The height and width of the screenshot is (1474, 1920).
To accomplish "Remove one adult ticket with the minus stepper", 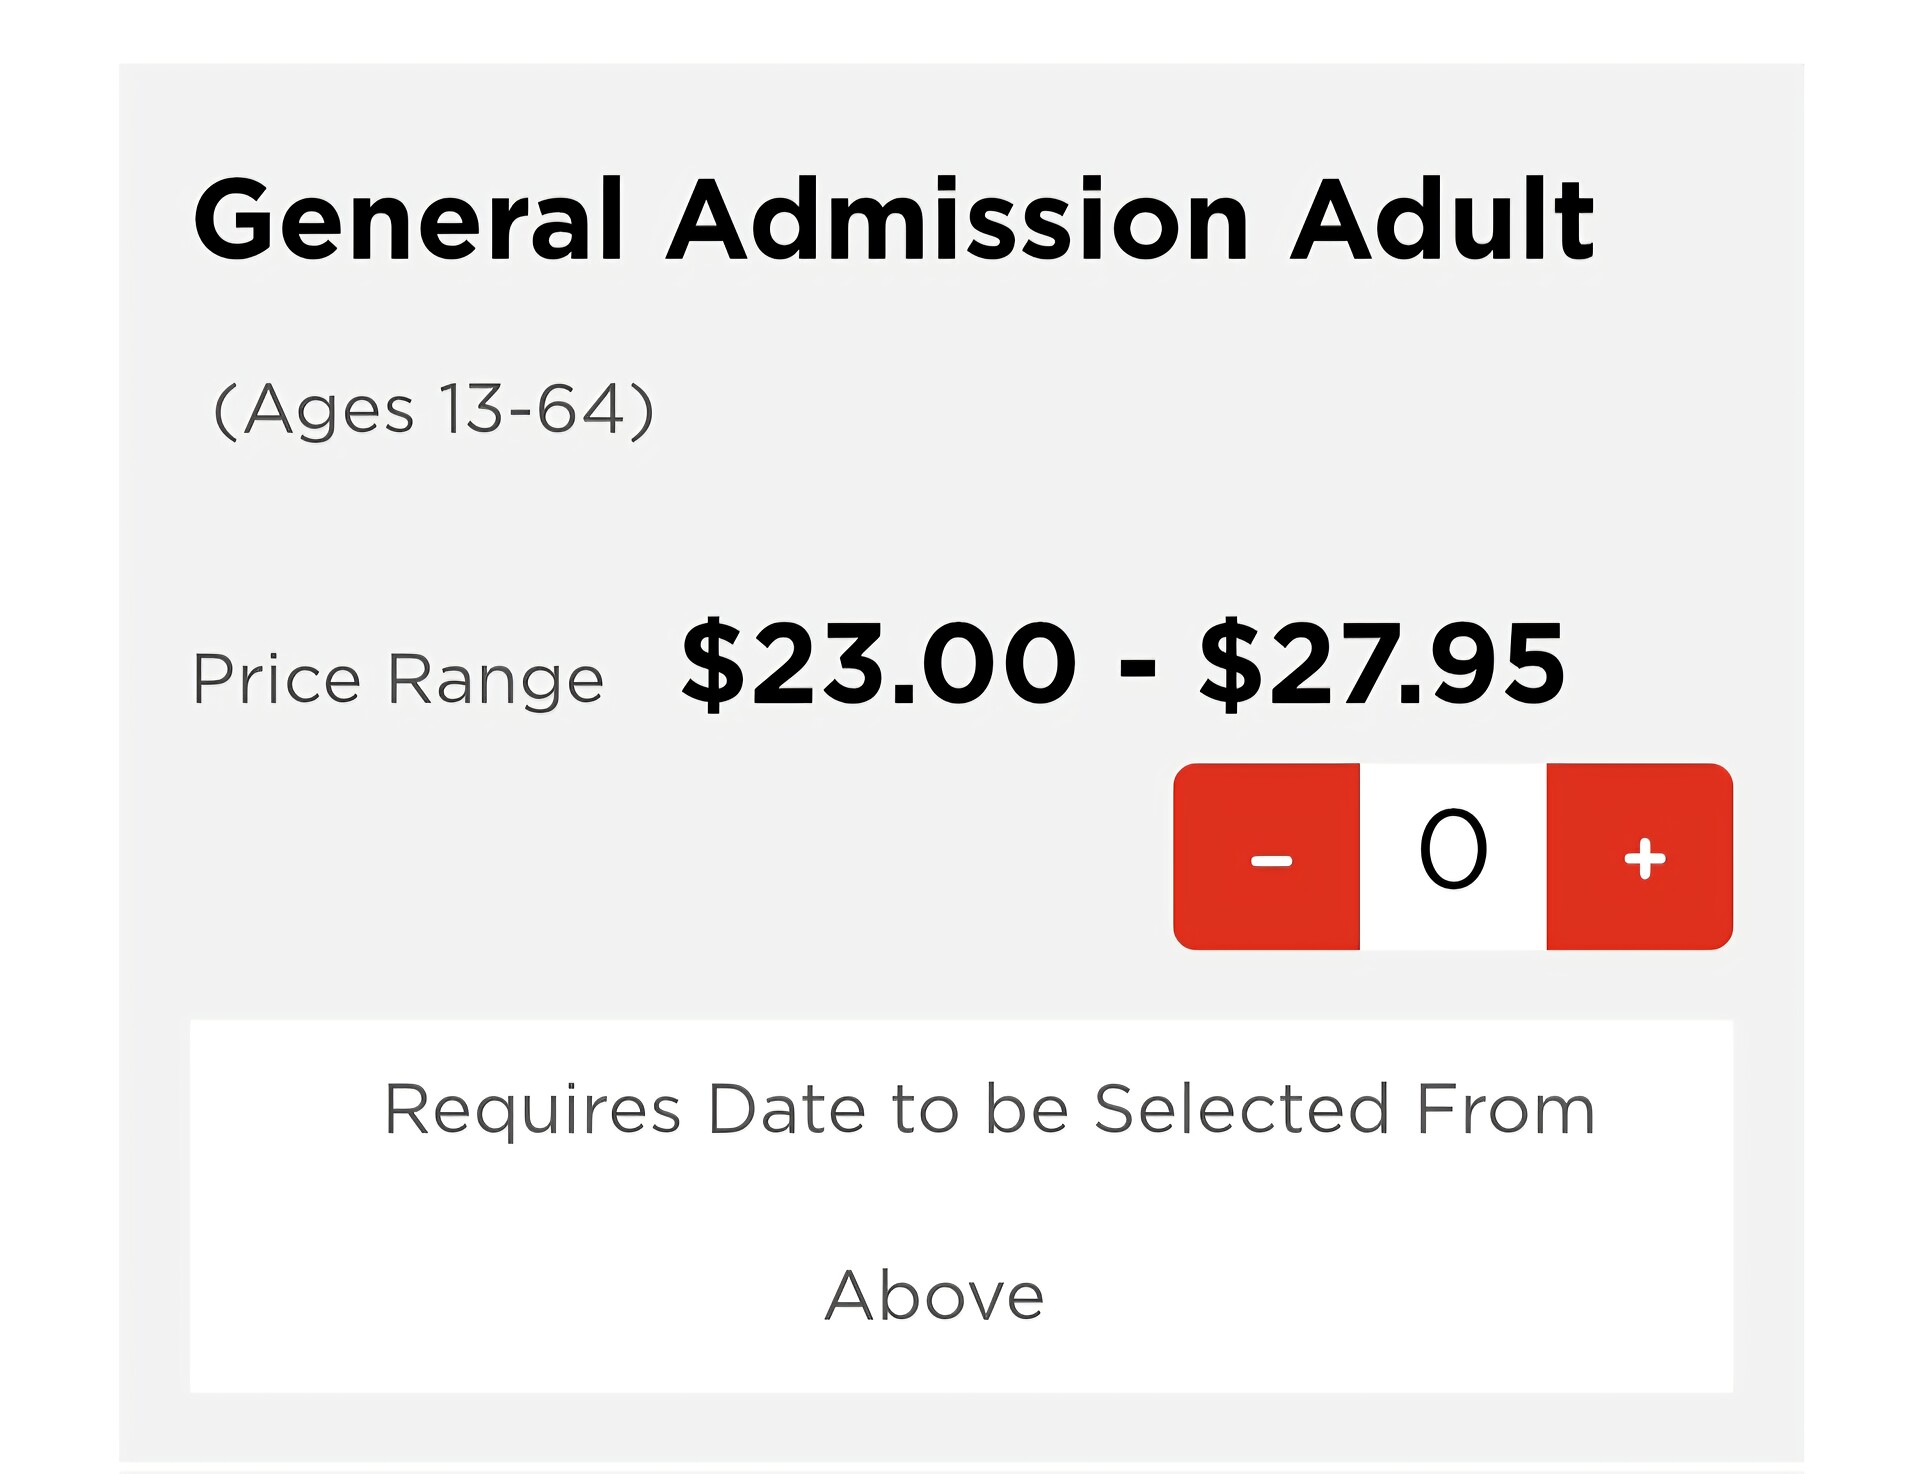I will point(1267,856).
